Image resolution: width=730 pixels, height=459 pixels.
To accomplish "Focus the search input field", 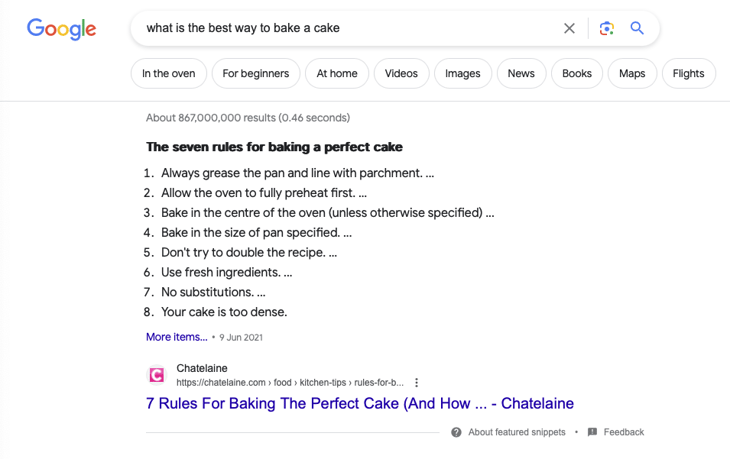I will tap(345, 28).
